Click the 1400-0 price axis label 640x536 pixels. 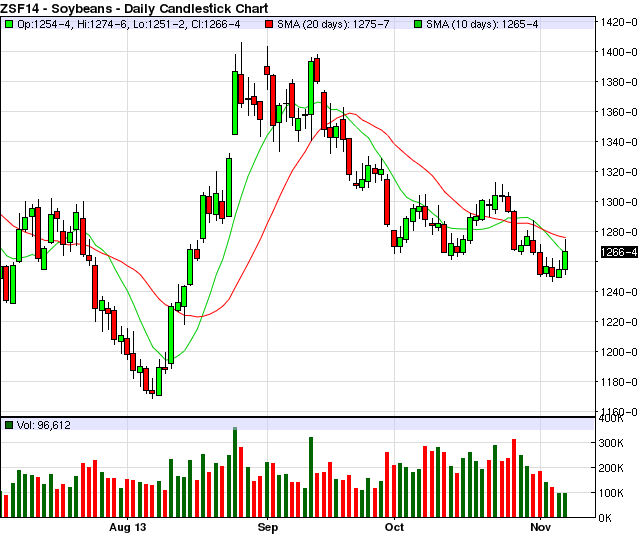618,52
